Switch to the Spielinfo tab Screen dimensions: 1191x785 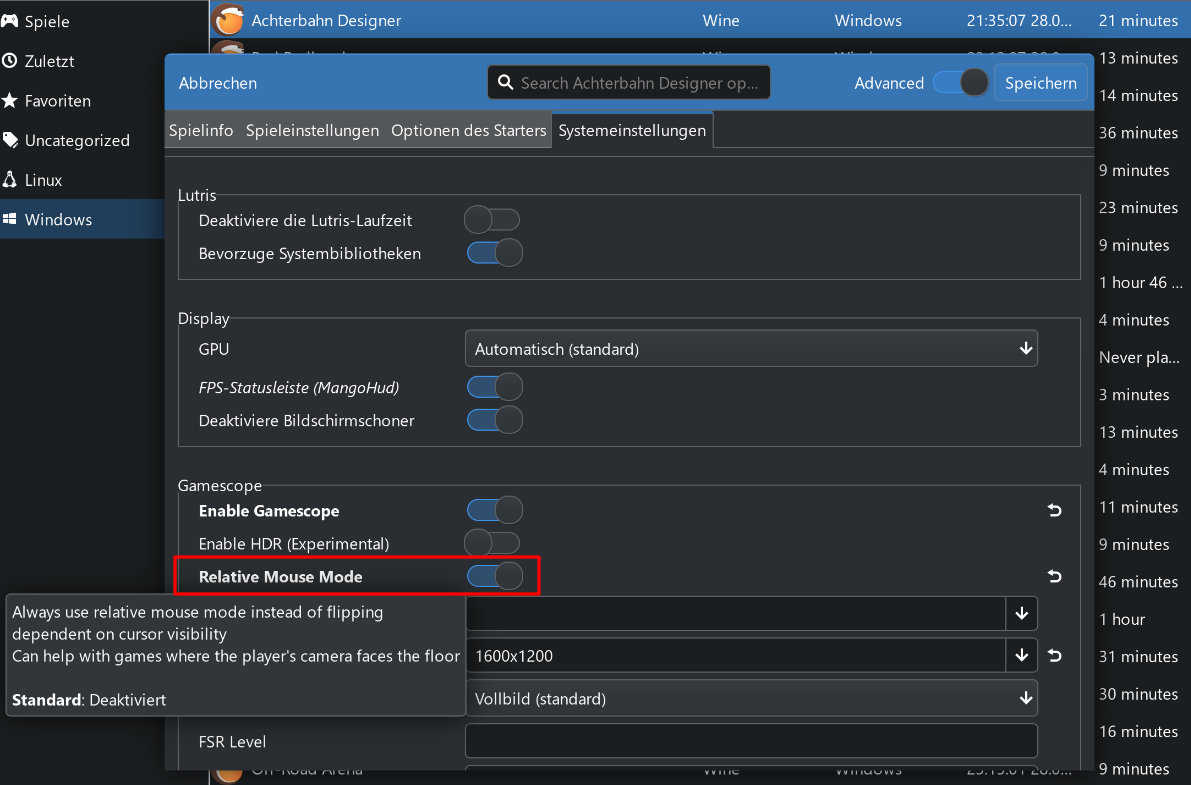pos(201,130)
